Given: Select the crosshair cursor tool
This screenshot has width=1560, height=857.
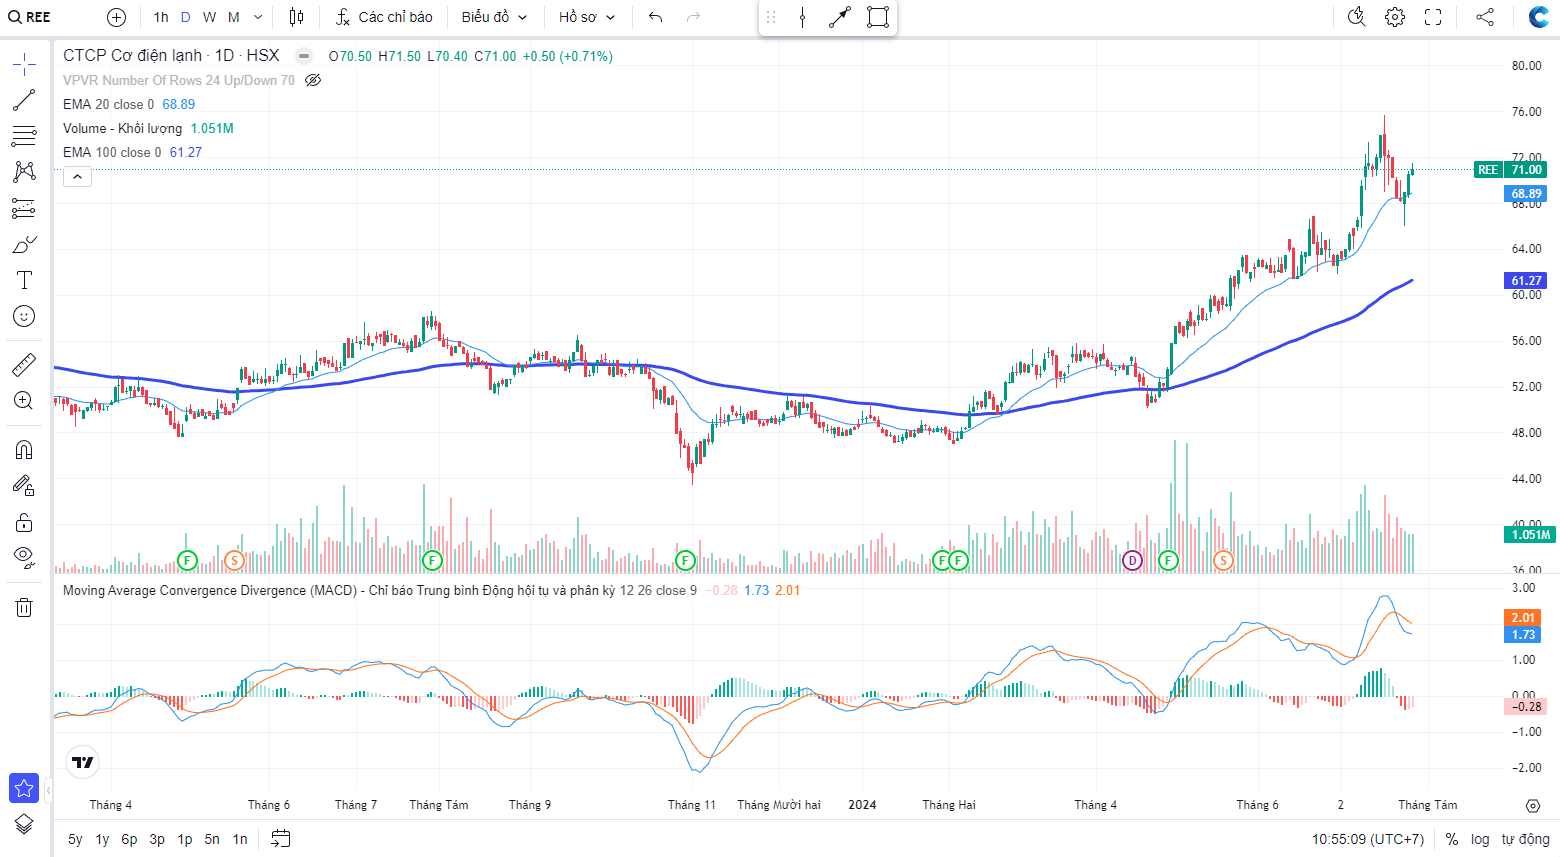Looking at the screenshot, I should 24,66.
